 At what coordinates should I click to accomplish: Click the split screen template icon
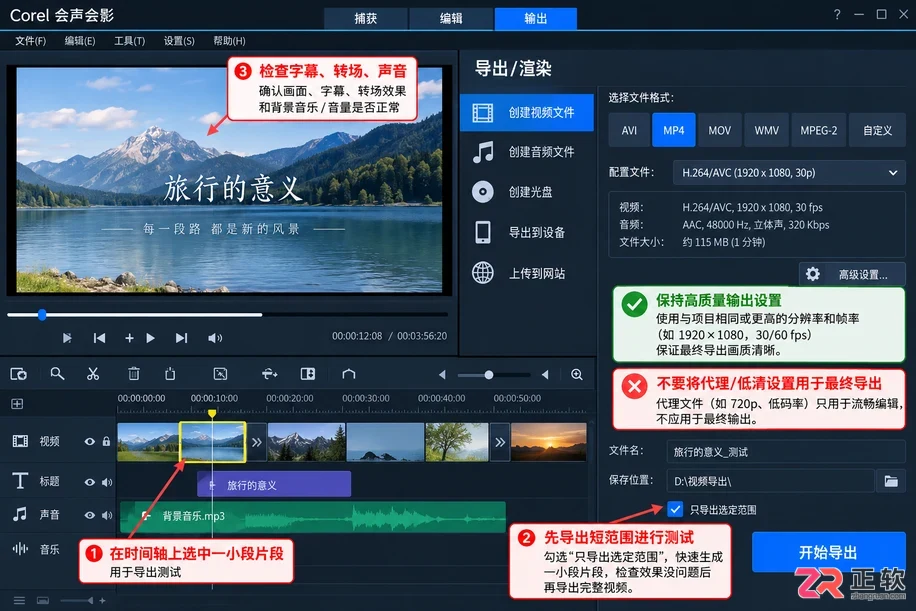tap(308, 374)
